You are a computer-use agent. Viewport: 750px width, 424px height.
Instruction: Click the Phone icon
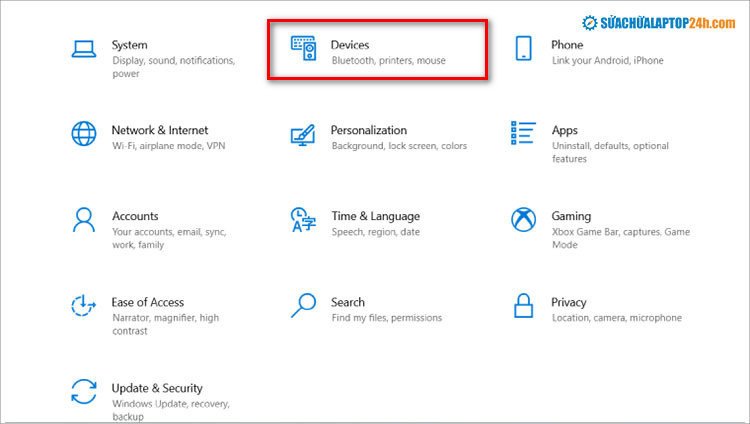[x=523, y=50]
